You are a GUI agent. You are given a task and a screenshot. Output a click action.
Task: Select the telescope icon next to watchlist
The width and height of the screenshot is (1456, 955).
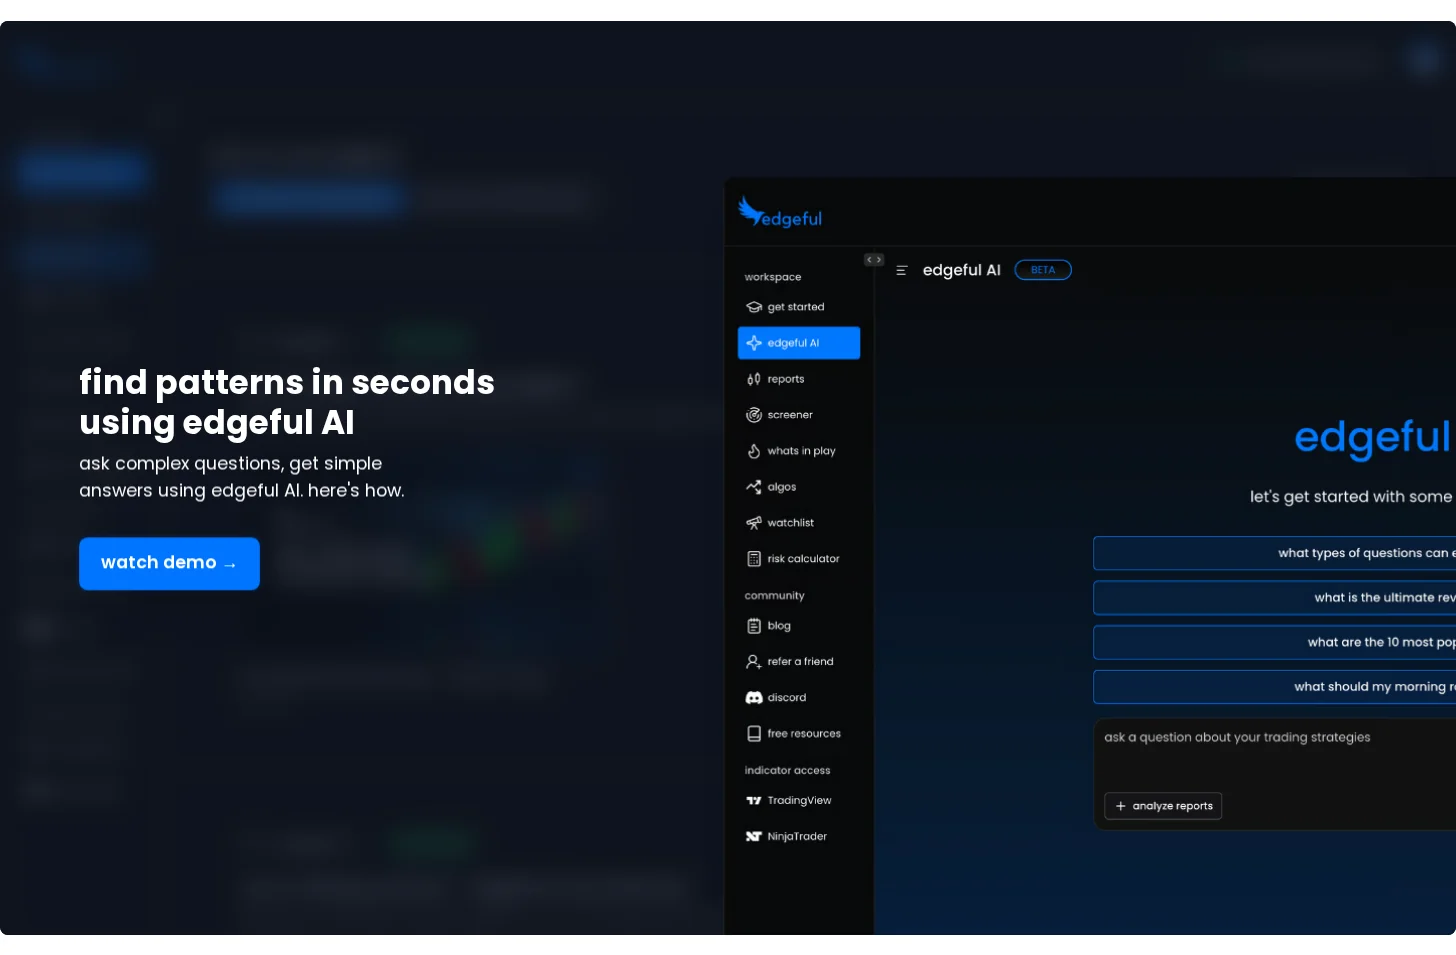pyautogui.click(x=754, y=523)
